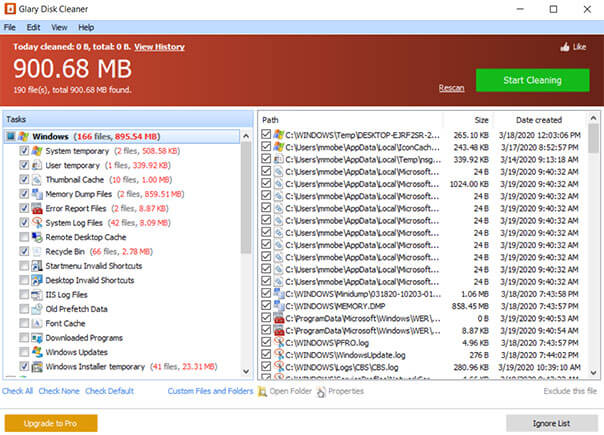
Task: Click the thumbs-up Like icon
Action: 565,47
